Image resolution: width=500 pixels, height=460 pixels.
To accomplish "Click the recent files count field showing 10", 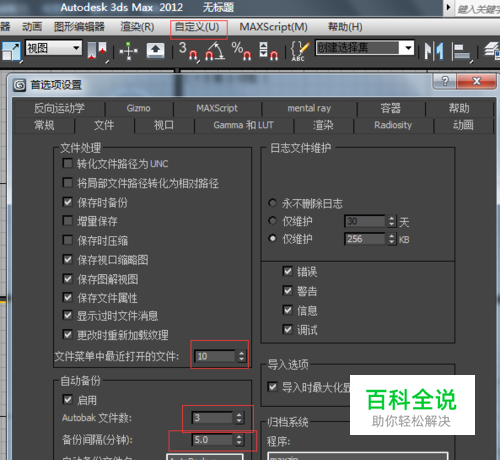I will point(215,356).
